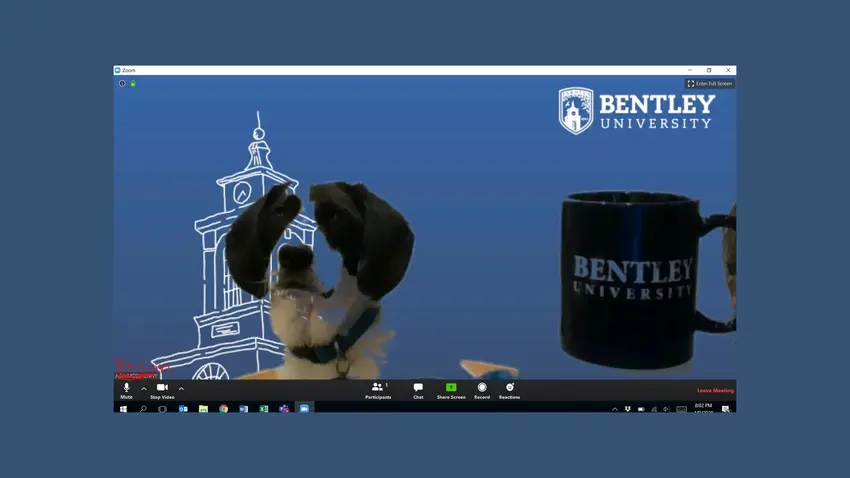
Task: Restore down the Zoom window
Action: click(x=709, y=70)
